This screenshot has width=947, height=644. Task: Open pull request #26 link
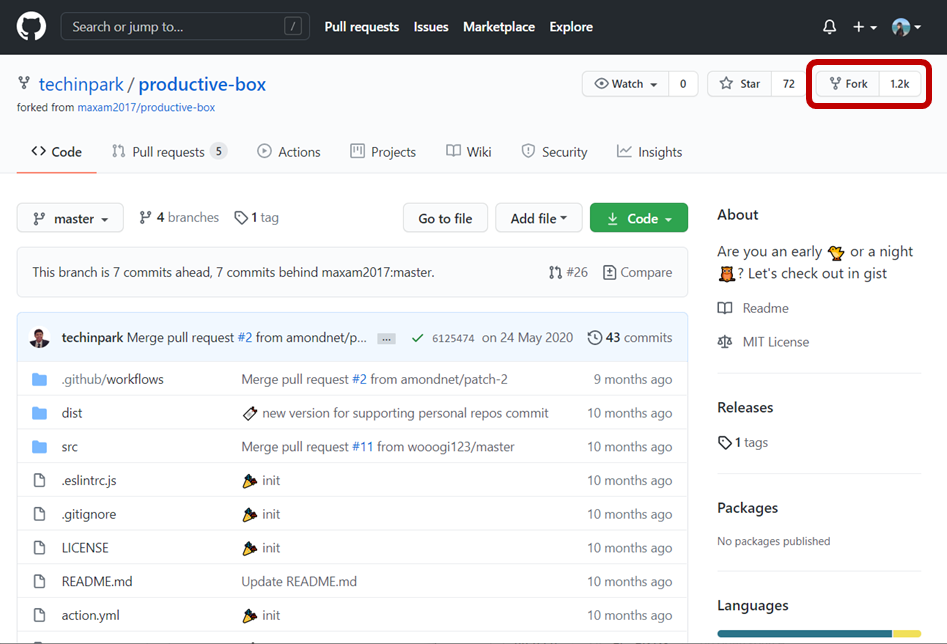click(568, 272)
